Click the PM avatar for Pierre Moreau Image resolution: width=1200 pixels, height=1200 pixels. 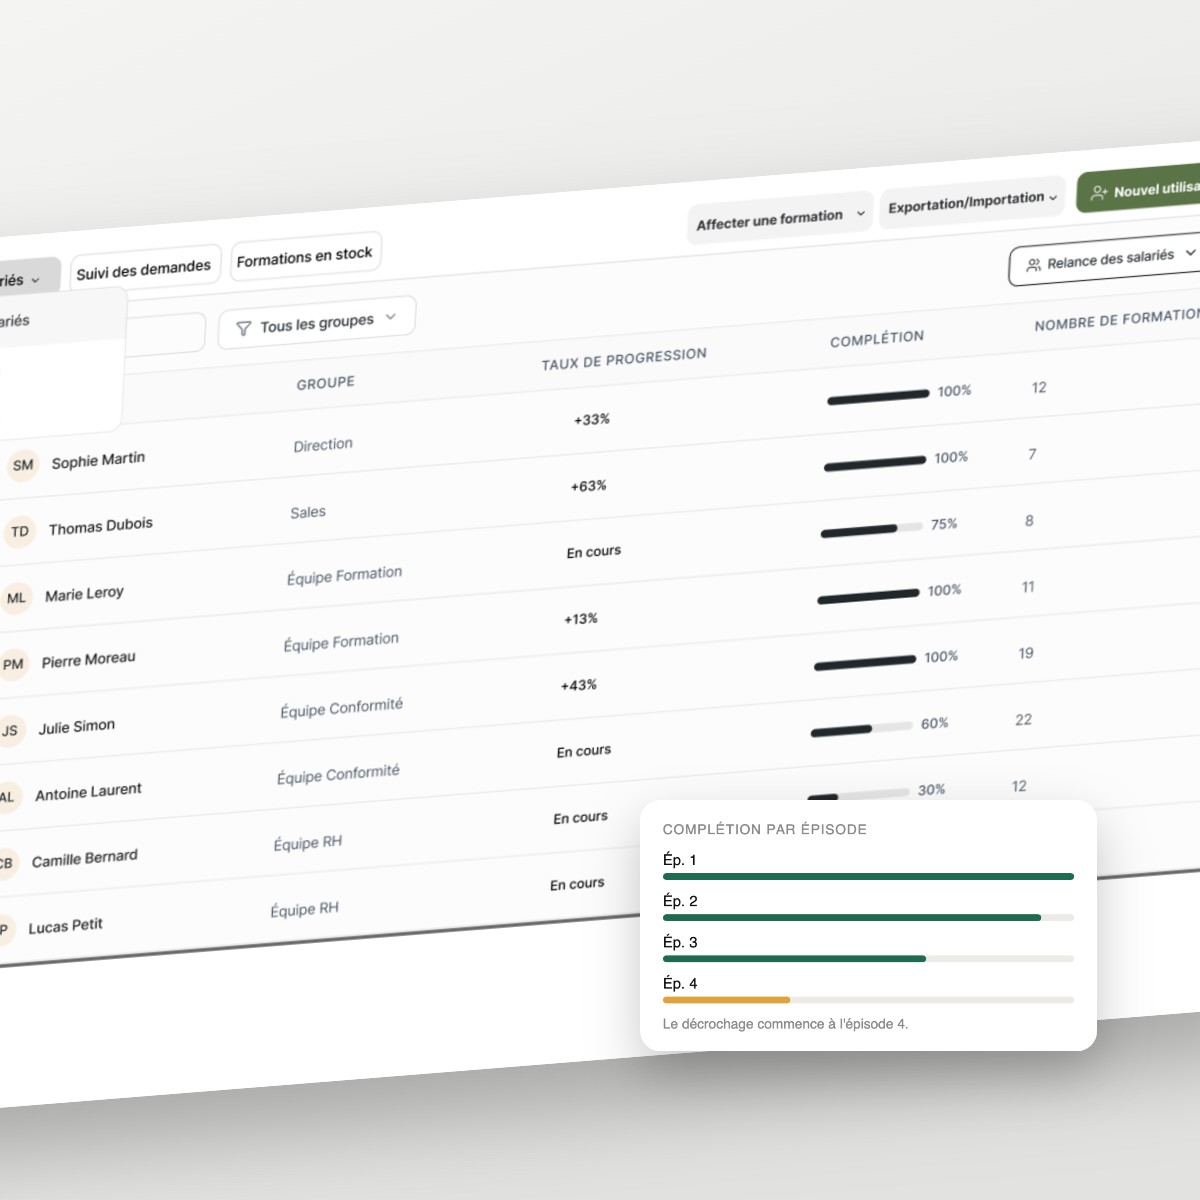(x=13, y=664)
